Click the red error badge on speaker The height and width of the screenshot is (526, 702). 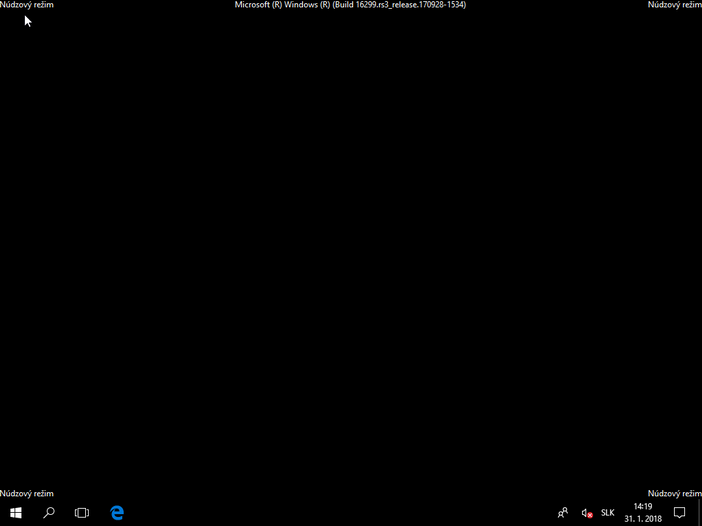pos(590,515)
